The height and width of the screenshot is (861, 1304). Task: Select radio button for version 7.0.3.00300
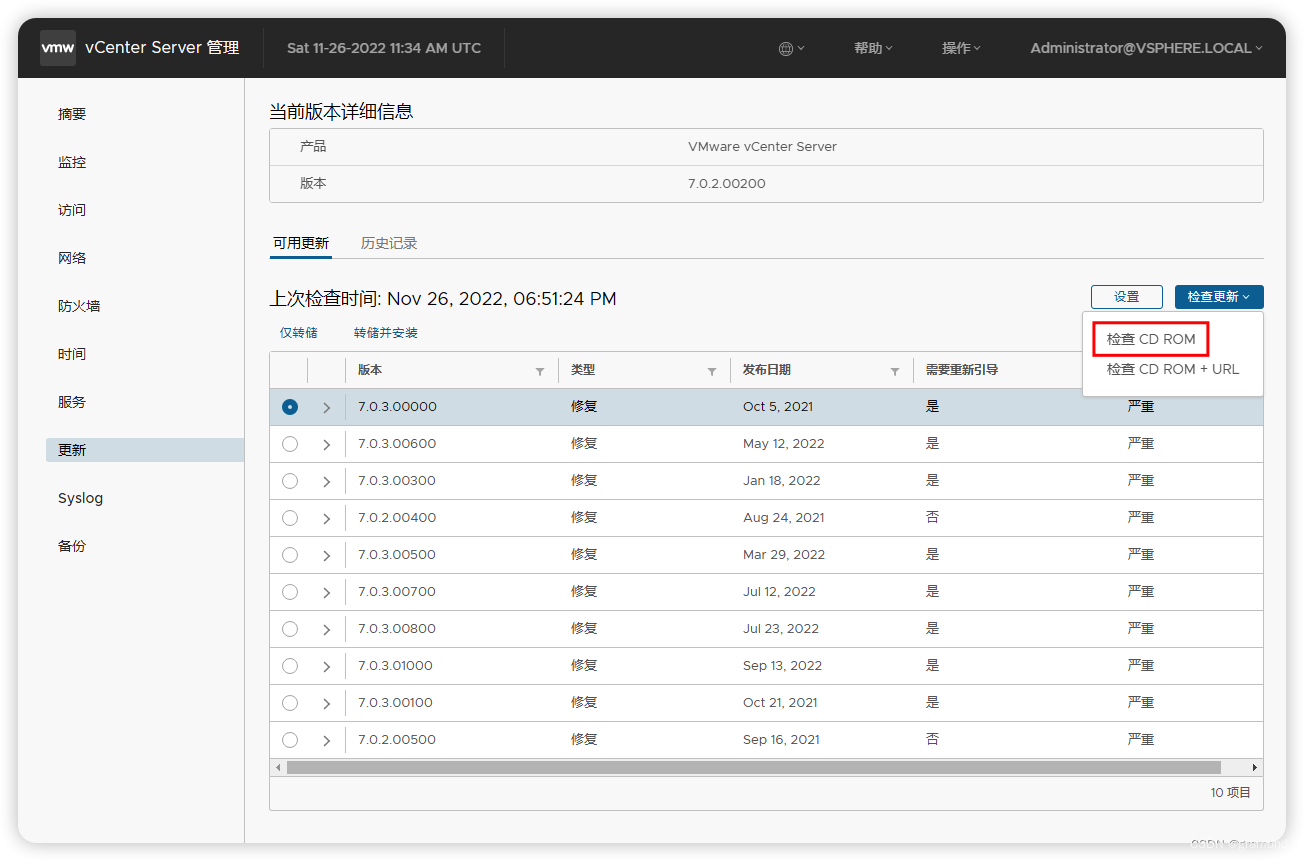(x=290, y=481)
